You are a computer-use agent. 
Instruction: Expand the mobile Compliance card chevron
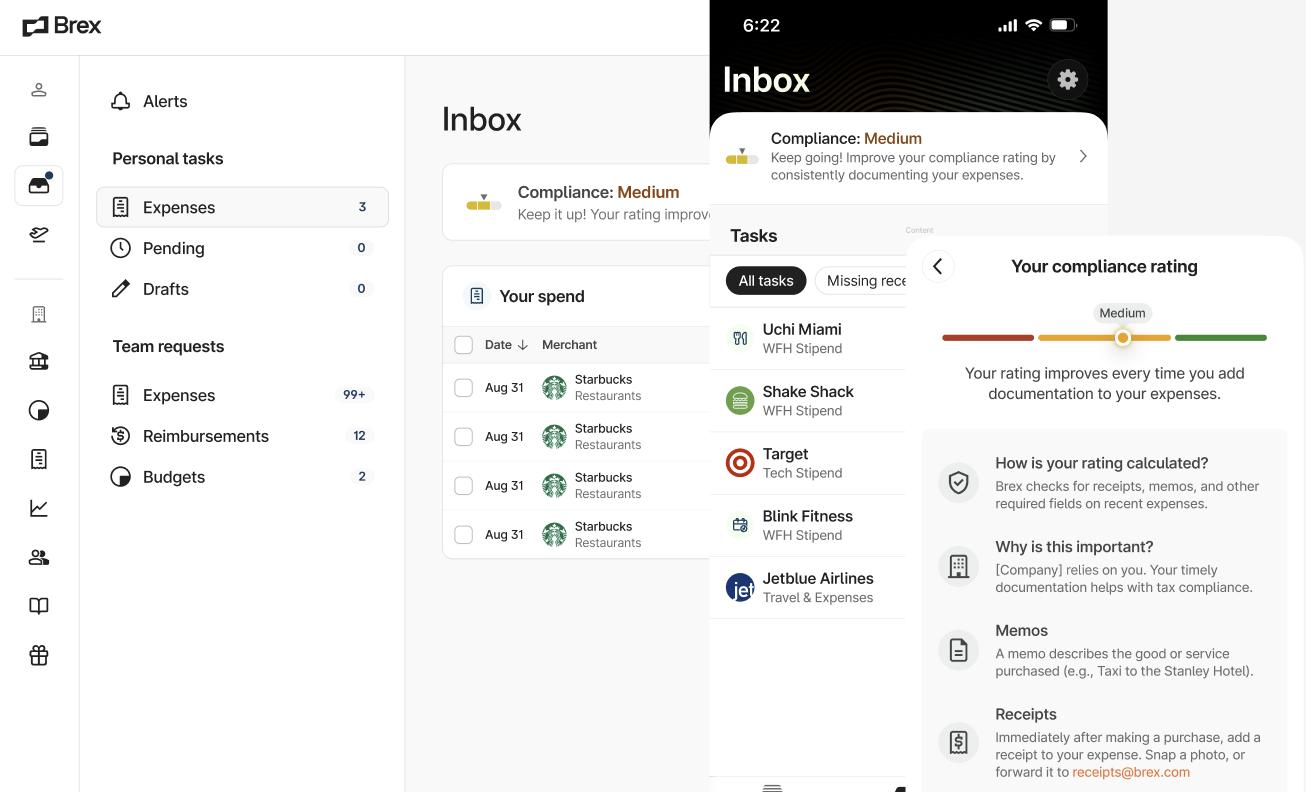pos(1083,156)
